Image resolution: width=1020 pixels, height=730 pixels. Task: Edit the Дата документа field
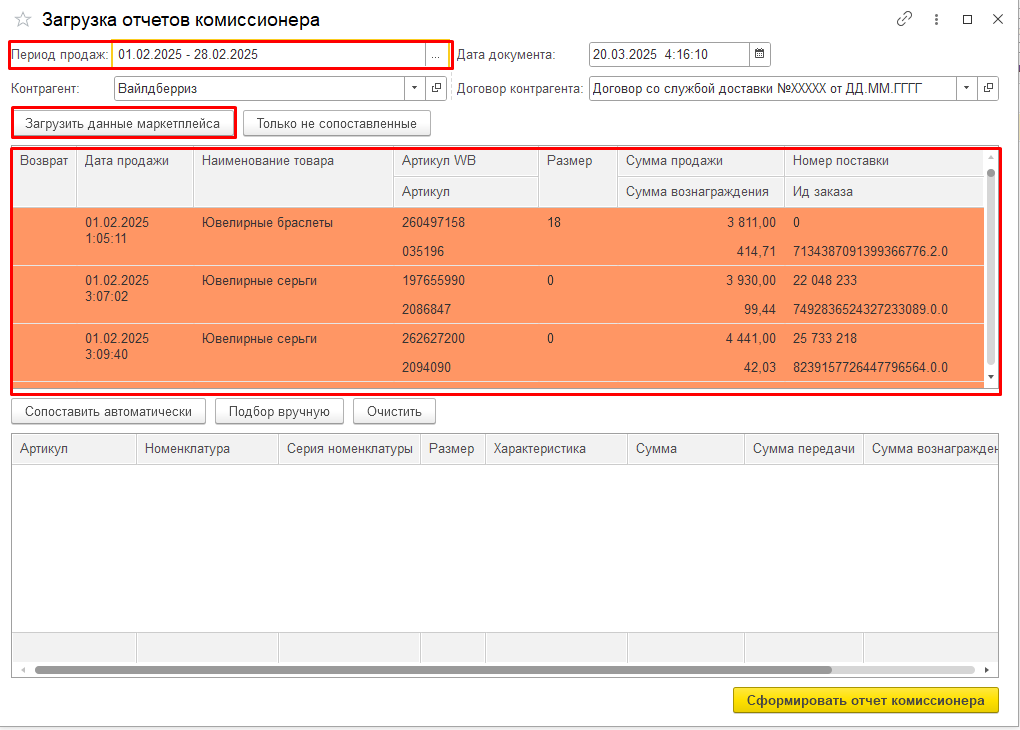(669, 54)
